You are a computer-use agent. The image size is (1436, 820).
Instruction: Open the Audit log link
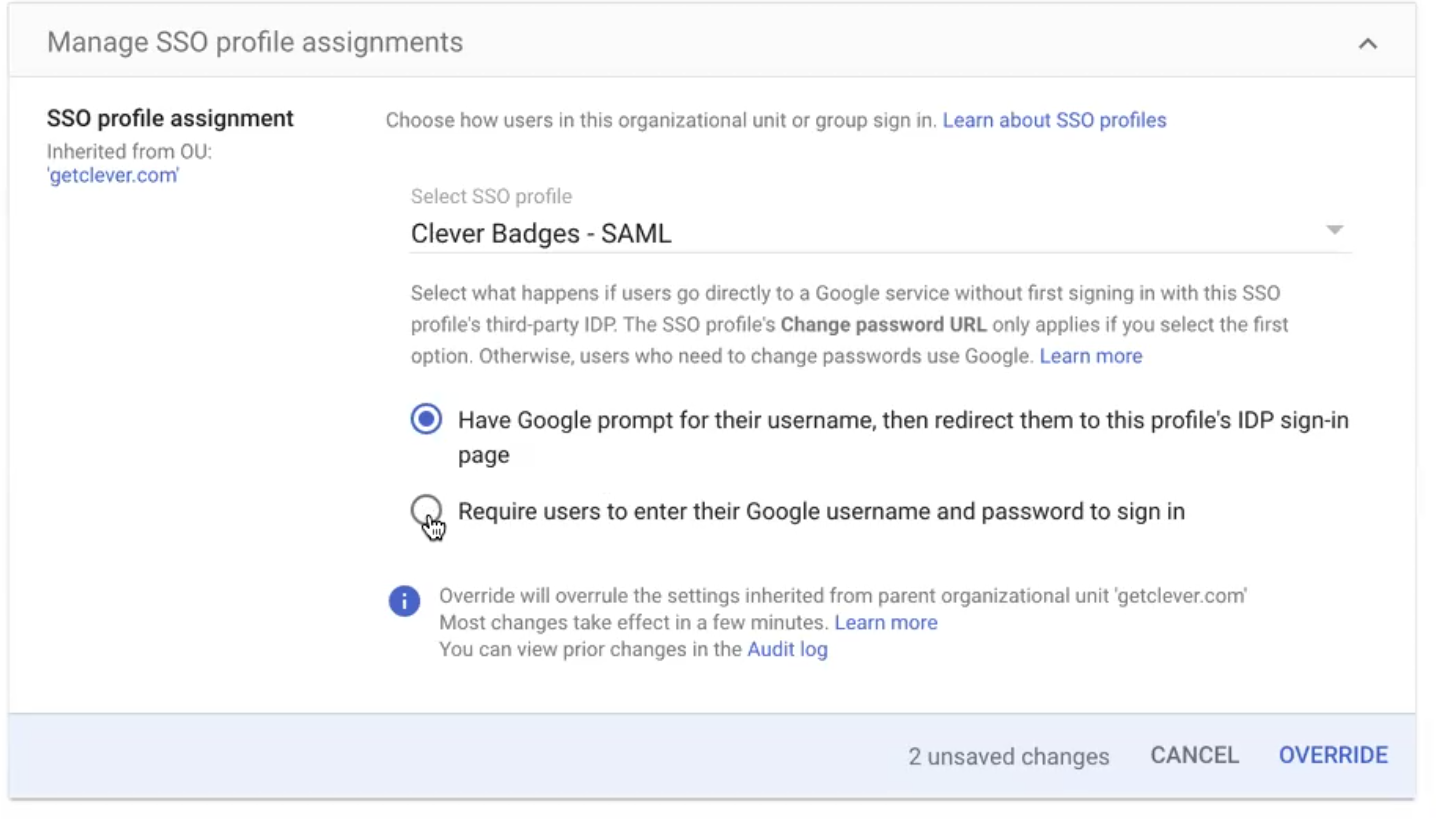point(787,649)
